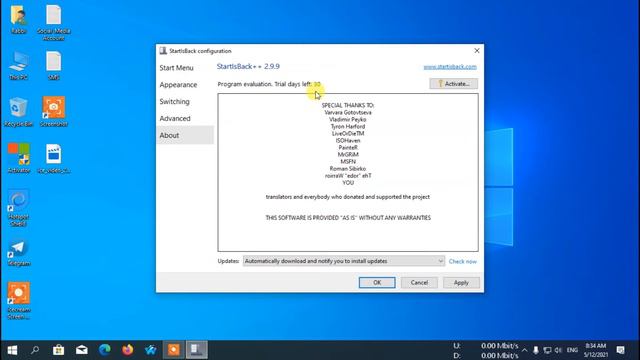Switch to the orange screen recorder taskbar app

[x=174, y=350]
